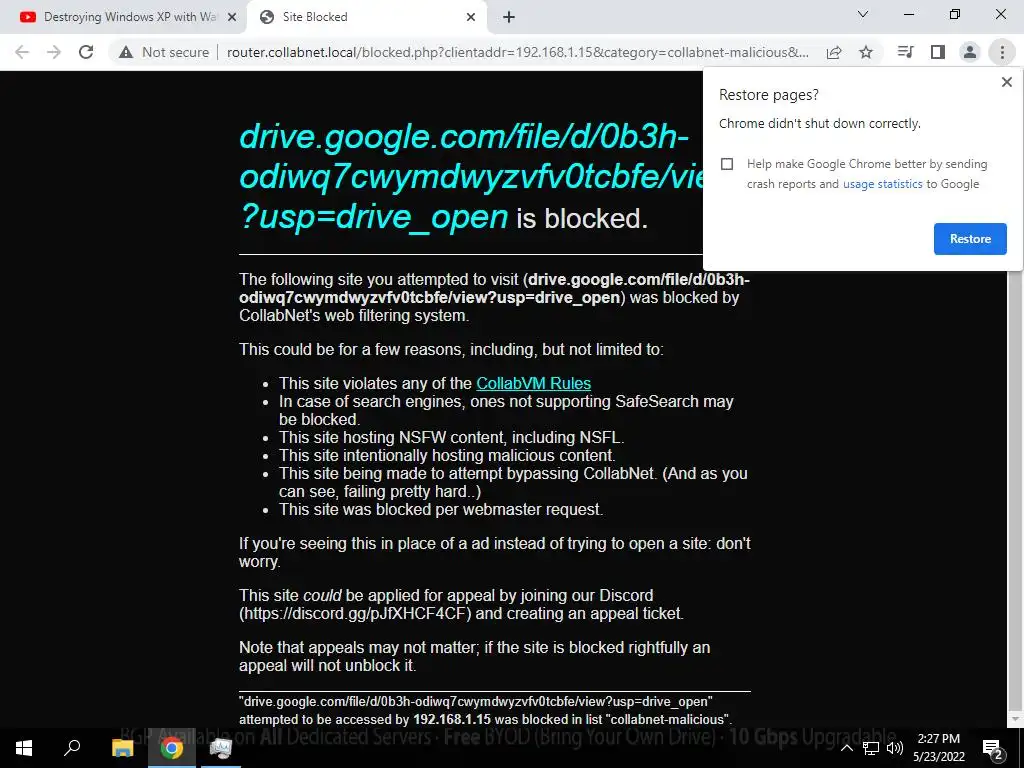Viewport: 1024px width, 768px height.
Task: Open the Chrome profile avatar
Action: tap(970, 52)
